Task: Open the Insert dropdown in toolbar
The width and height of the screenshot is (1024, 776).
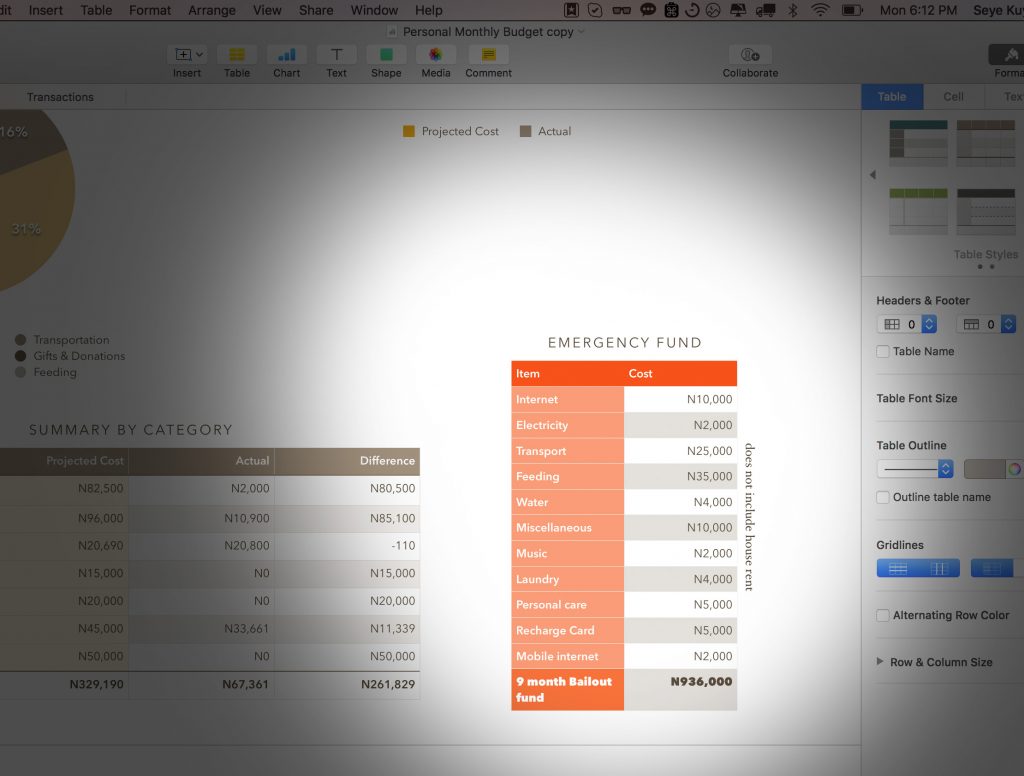Action: (187, 55)
